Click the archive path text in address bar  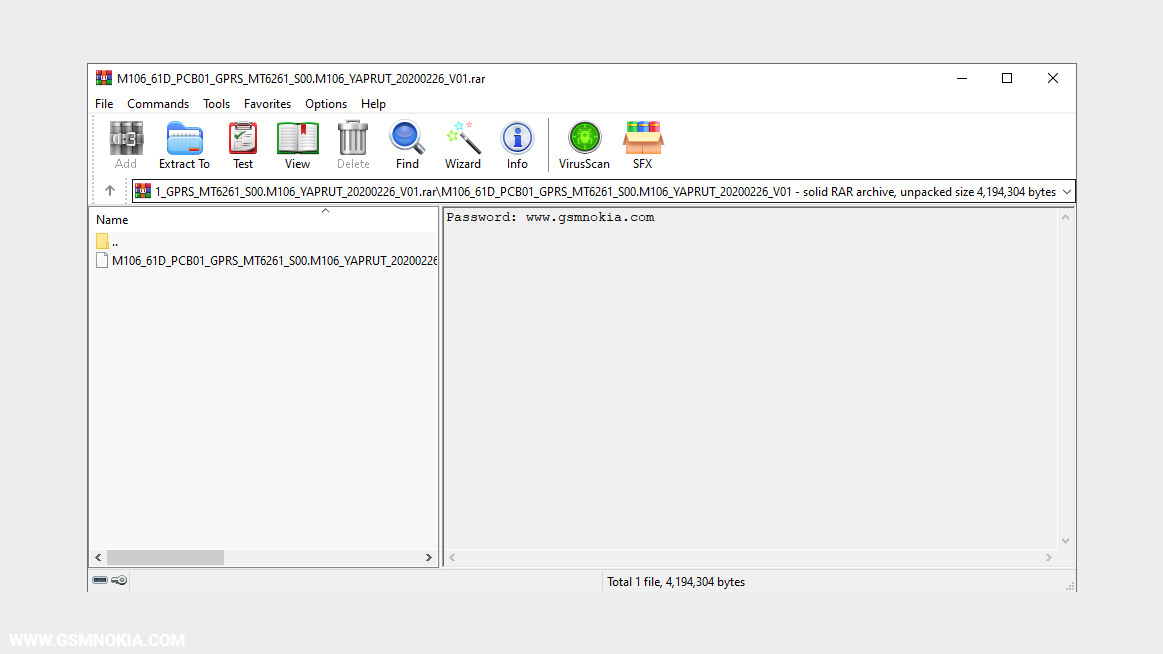605,191
